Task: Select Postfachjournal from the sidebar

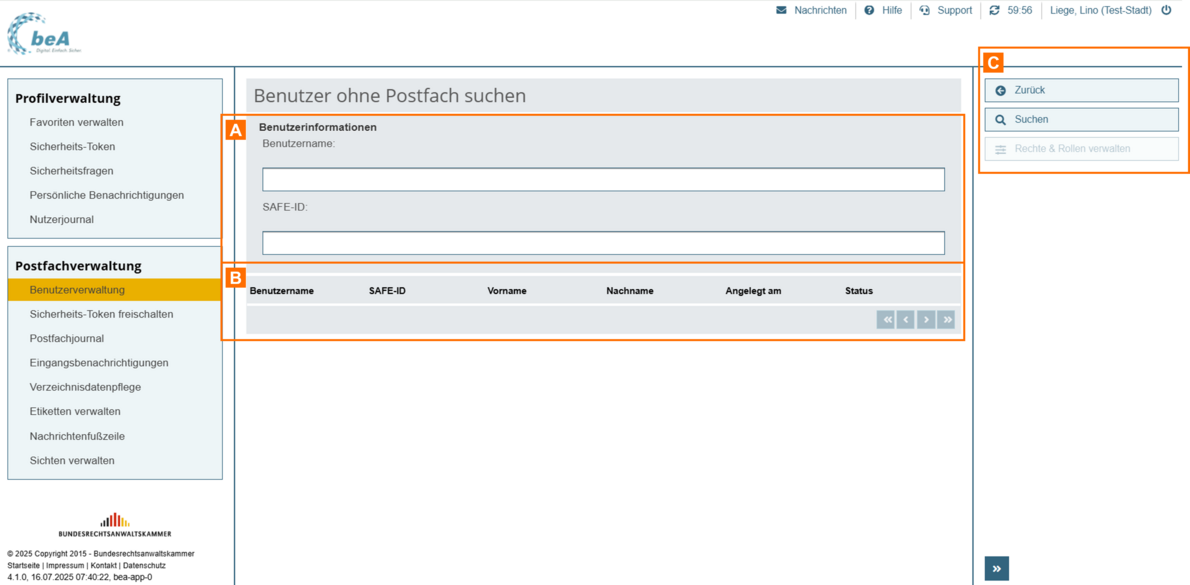Action: point(67,339)
